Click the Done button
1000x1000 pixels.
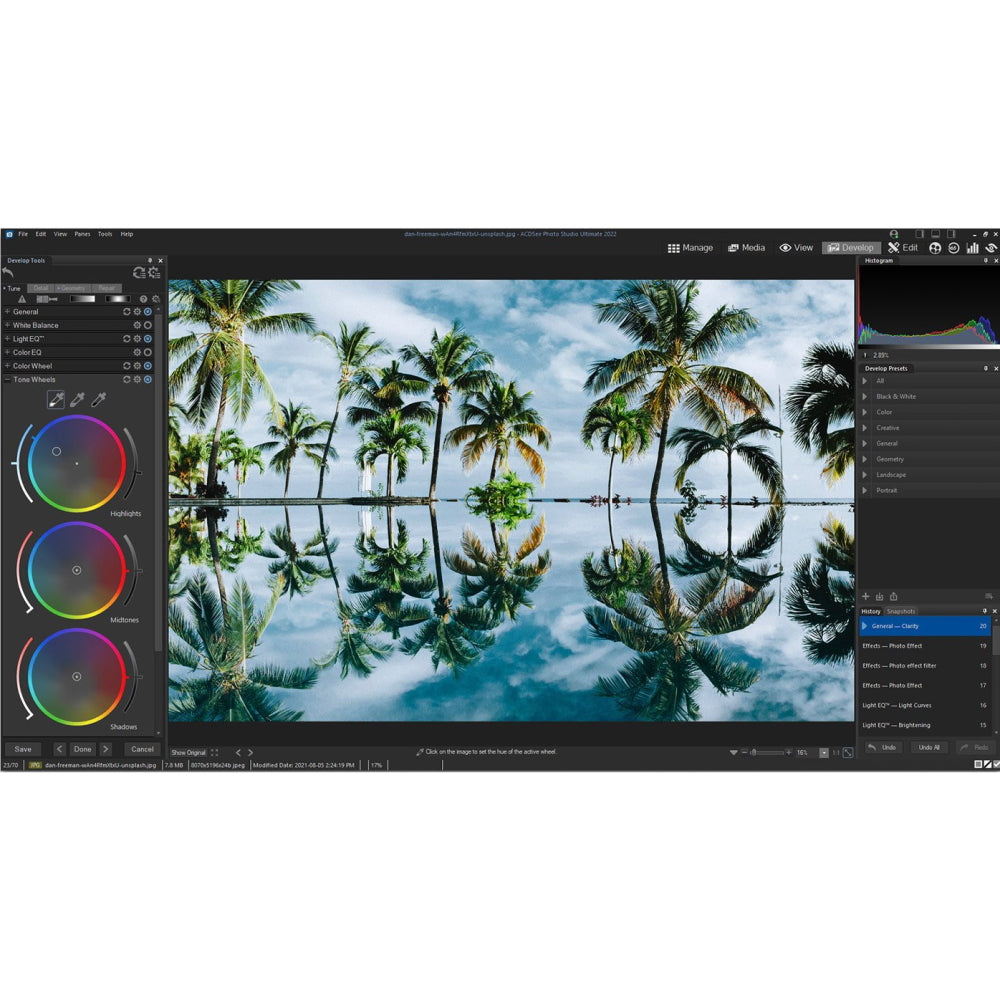(x=82, y=748)
